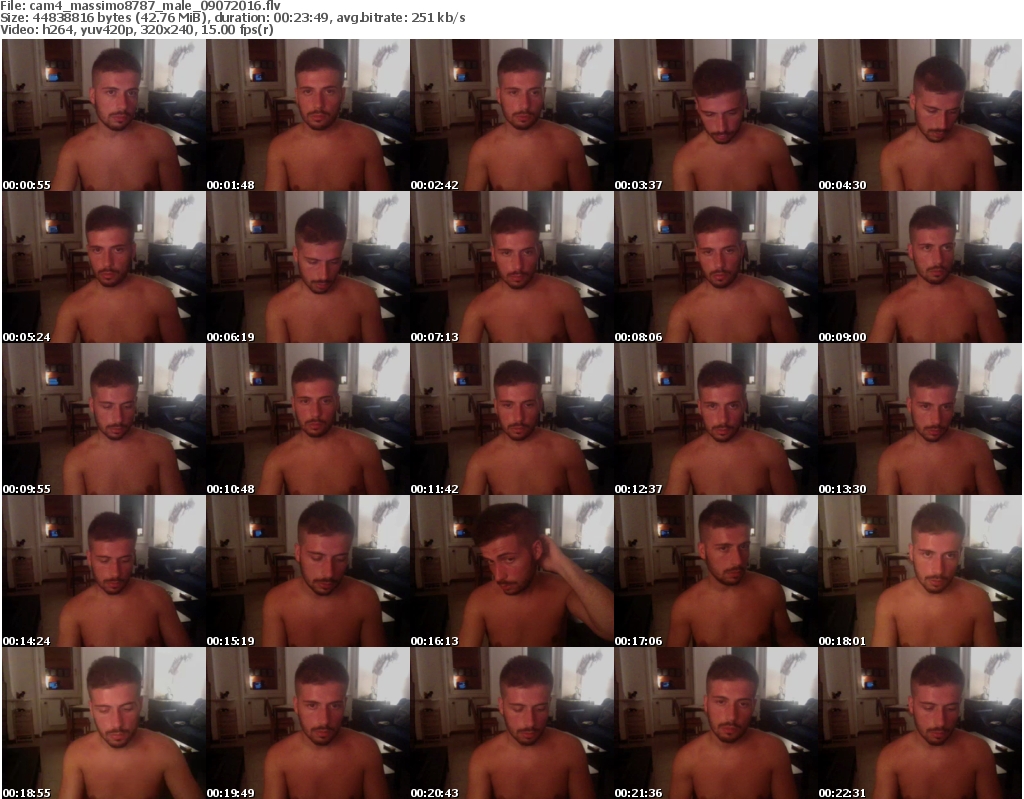Select the thumbnail at timestamp 00:18:01

(x=920, y=571)
